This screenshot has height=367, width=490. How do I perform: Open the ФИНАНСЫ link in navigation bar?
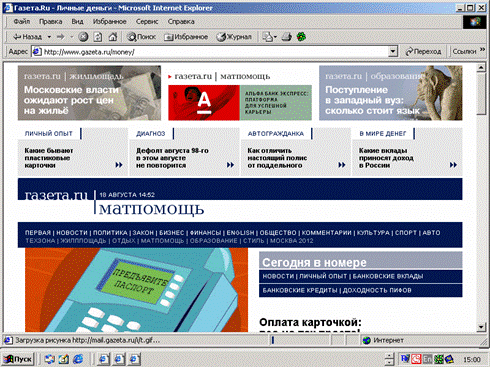point(205,233)
